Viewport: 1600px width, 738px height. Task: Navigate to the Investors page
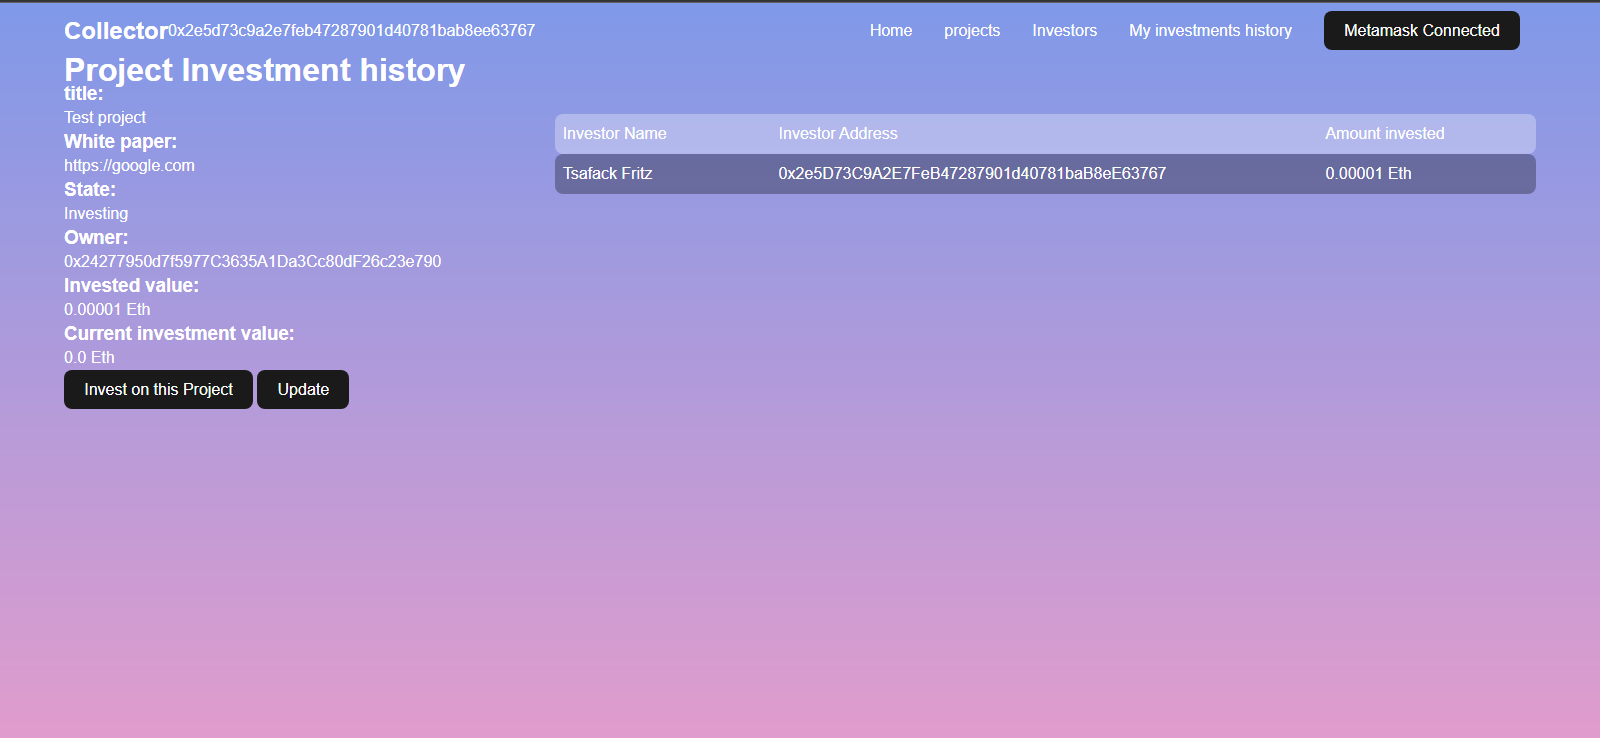point(1064,31)
